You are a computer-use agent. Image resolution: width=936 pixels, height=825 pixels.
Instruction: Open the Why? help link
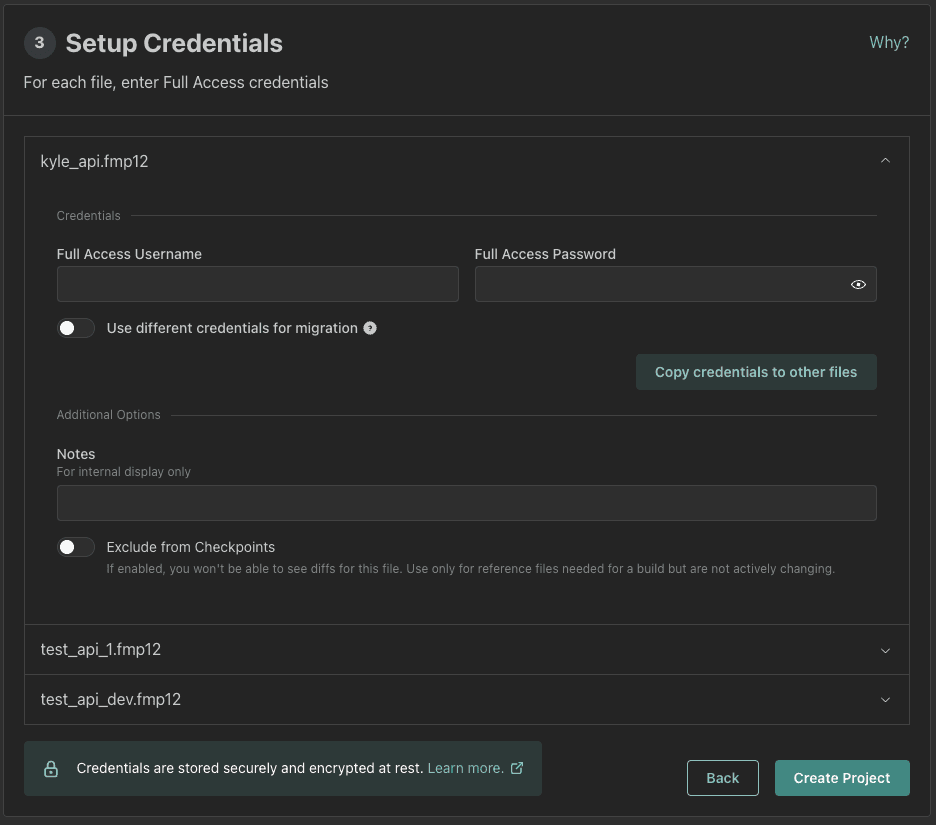(889, 42)
